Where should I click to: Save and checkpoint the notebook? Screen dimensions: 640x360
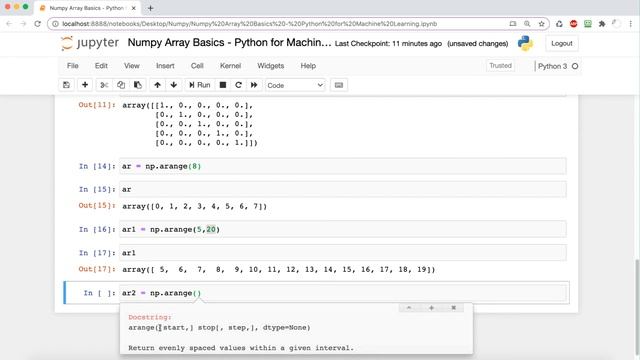(x=66, y=85)
